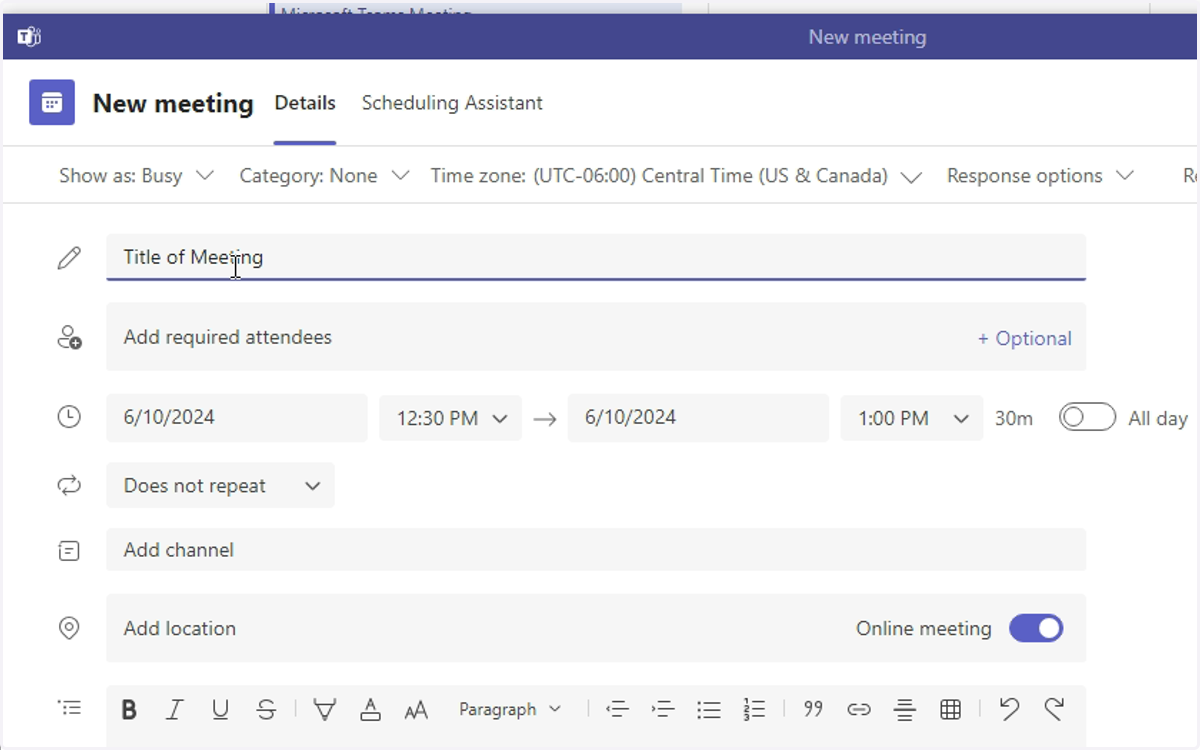This screenshot has width=1200, height=750.
Task: Insert a bulleted list
Action: pyautogui.click(x=709, y=710)
